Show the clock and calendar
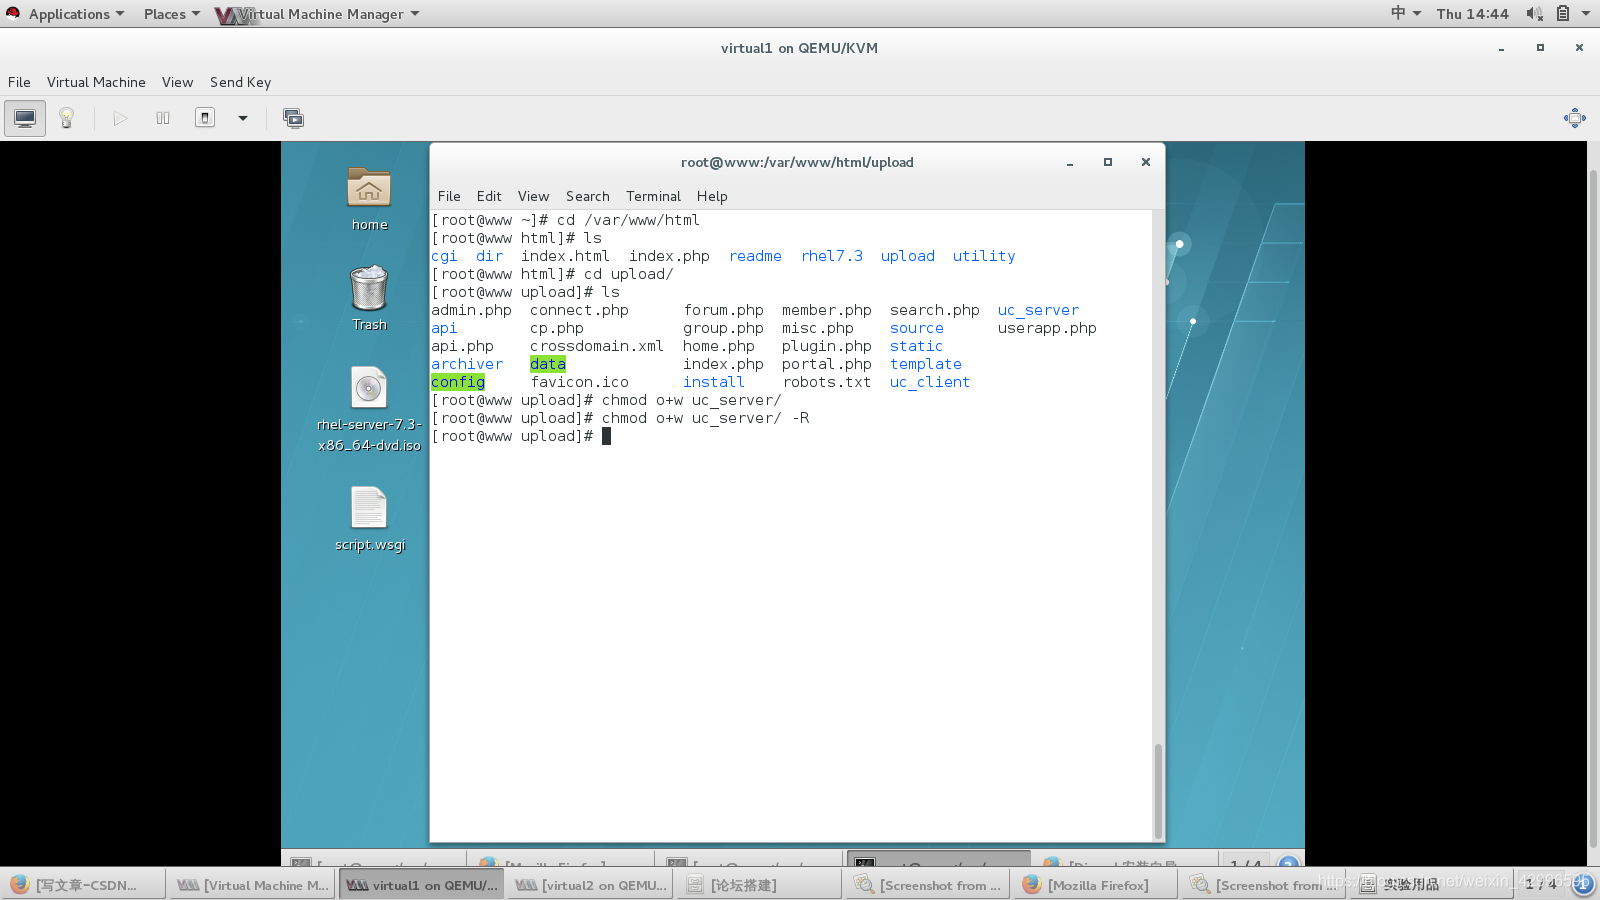The height and width of the screenshot is (900, 1600). (1472, 14)
